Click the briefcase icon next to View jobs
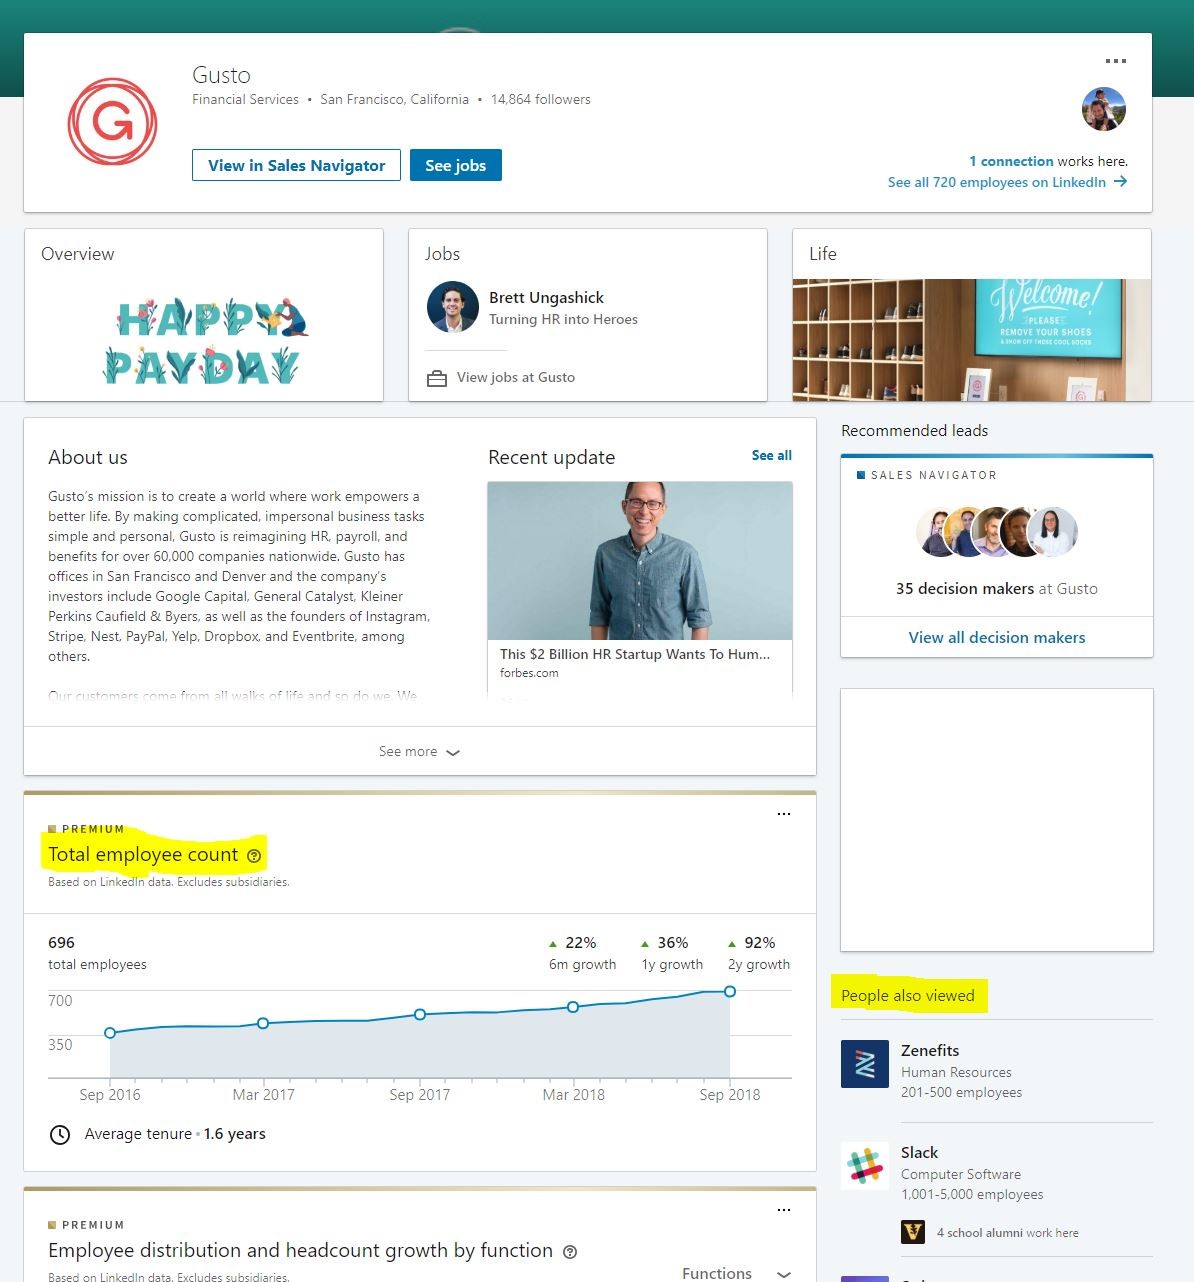The width and height of the screenshot is (1194, 1282). pos(437,378)
